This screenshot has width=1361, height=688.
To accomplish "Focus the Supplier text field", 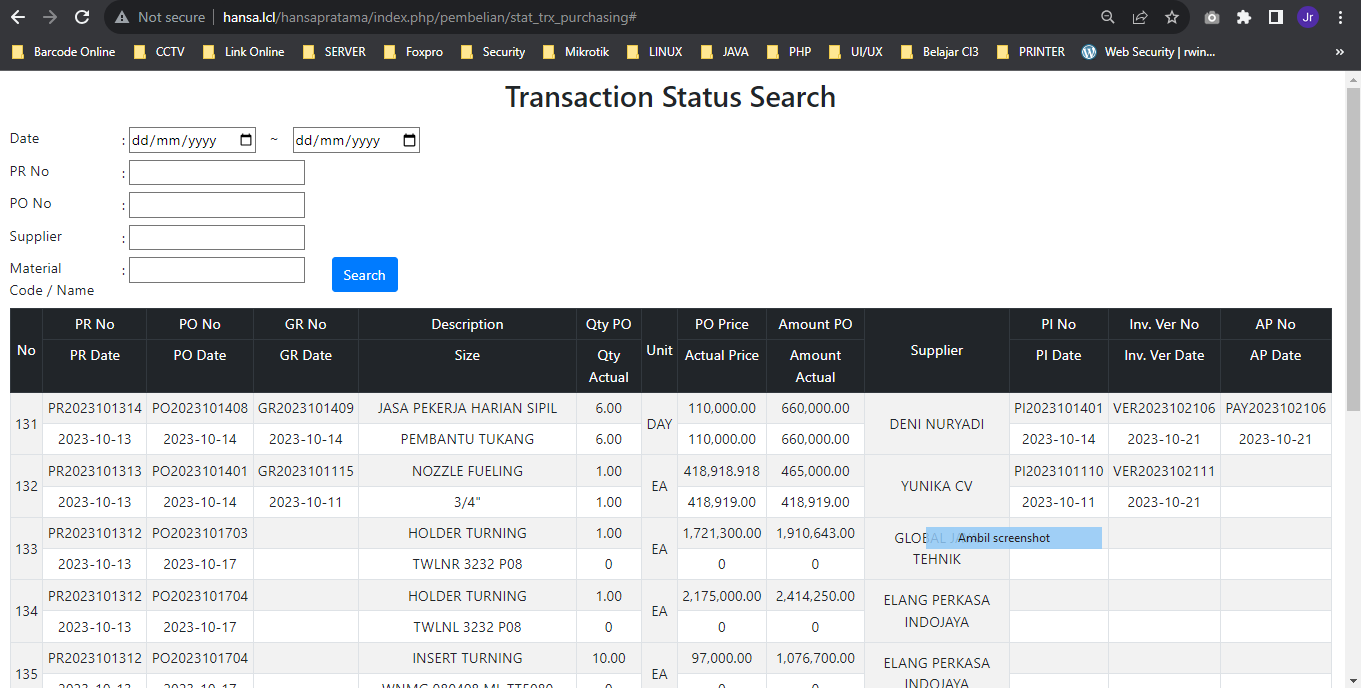I will pos(216,237).
